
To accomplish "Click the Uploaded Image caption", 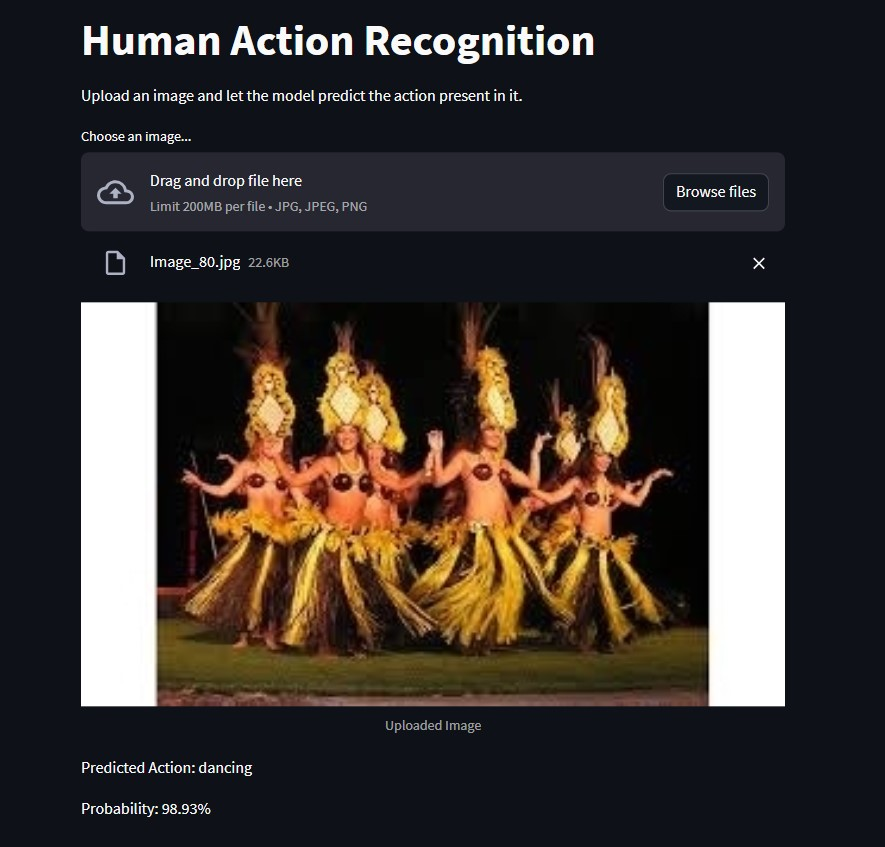I will (x=433, y=725).
